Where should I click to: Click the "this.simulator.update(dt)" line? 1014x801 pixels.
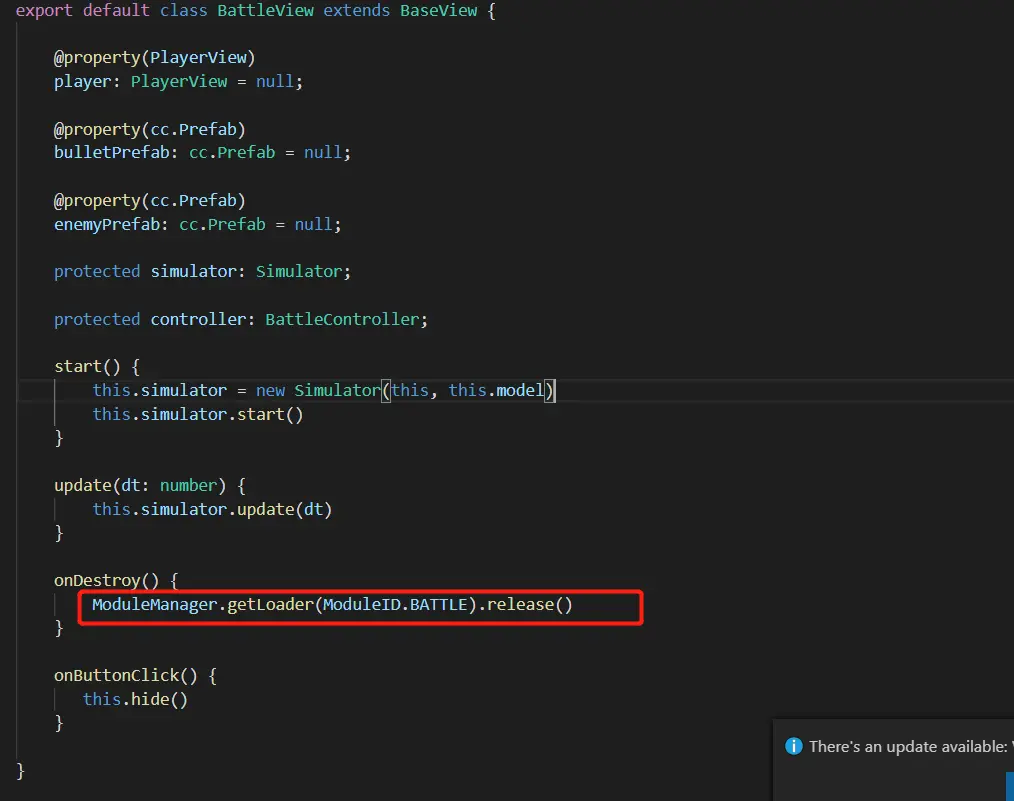click(212, 509)
